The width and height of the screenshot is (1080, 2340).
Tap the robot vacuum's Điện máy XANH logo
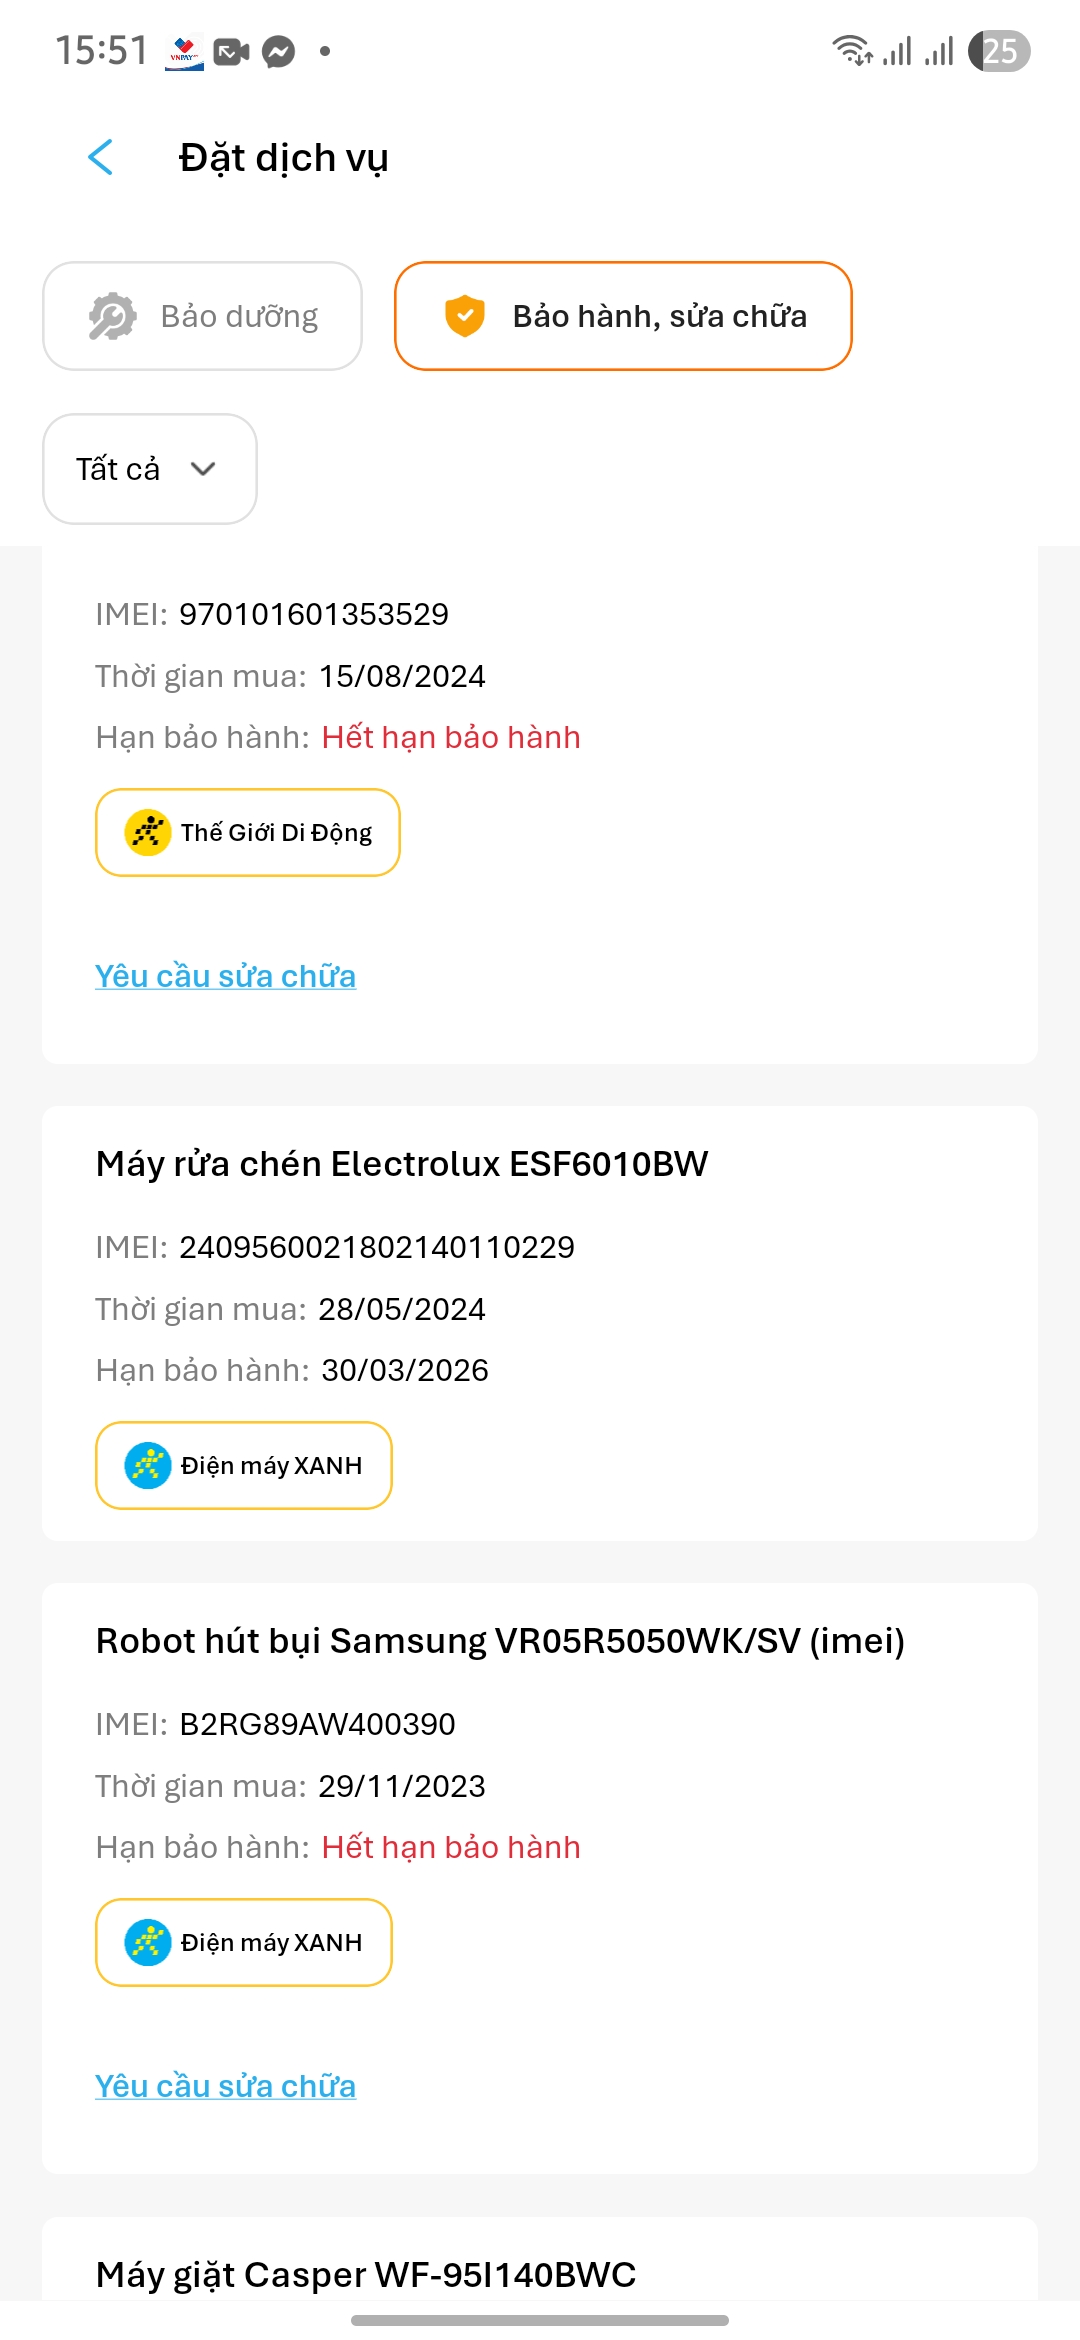point(148,1942)
